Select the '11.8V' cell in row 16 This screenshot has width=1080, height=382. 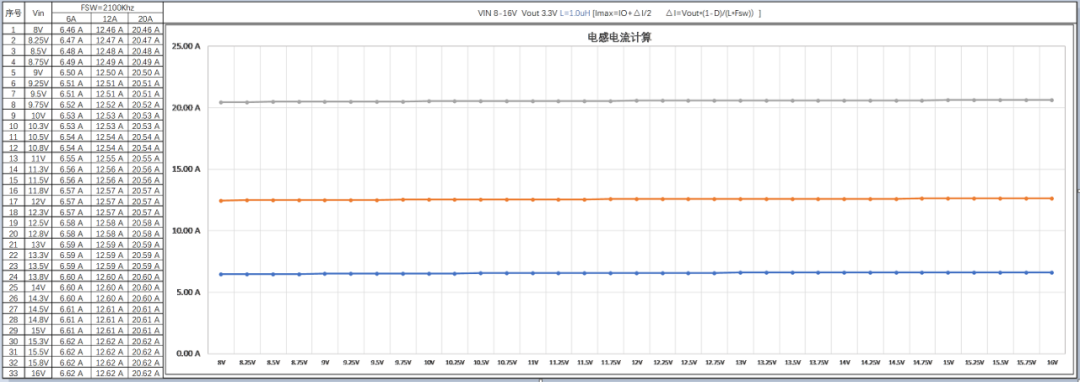(x=39, y=191)
